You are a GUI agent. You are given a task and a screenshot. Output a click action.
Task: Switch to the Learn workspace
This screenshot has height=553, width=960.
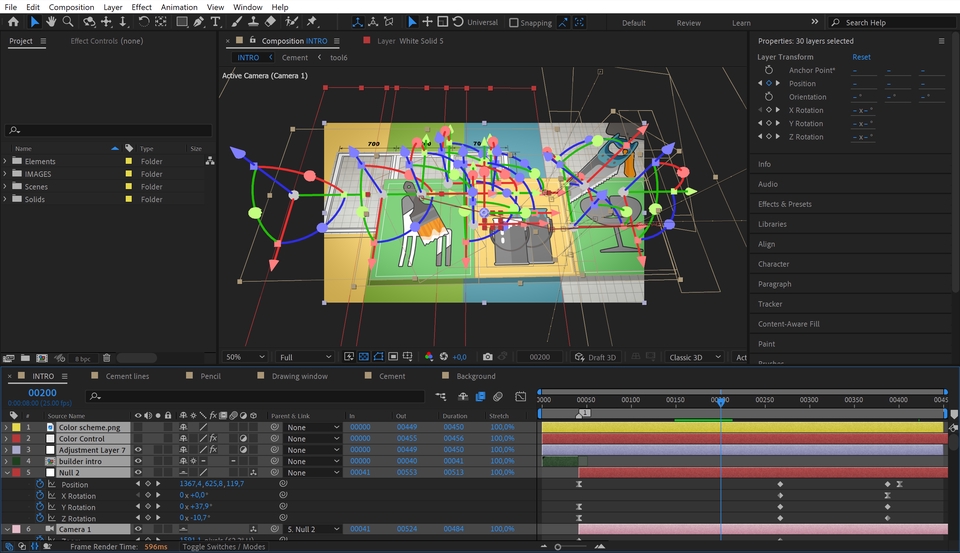tap(741, 23)
